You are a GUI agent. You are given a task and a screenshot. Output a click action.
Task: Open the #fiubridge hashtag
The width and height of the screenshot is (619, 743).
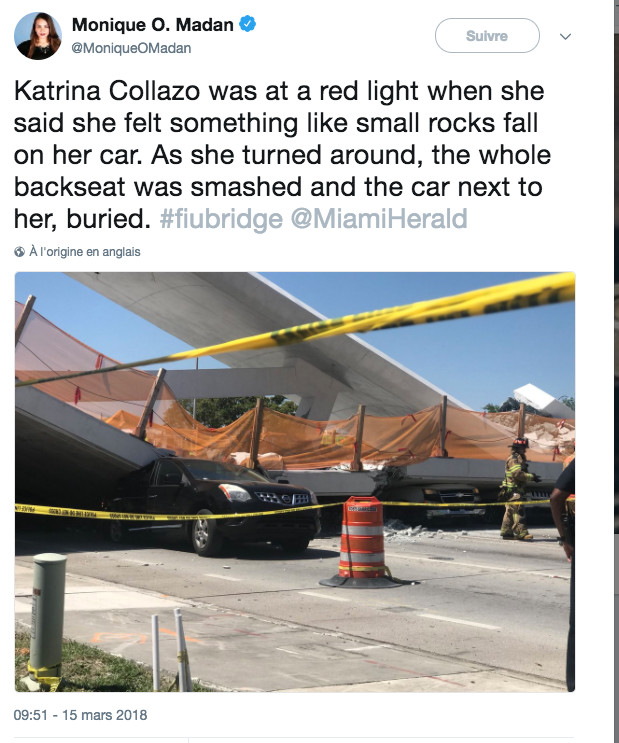coord(221,218)
